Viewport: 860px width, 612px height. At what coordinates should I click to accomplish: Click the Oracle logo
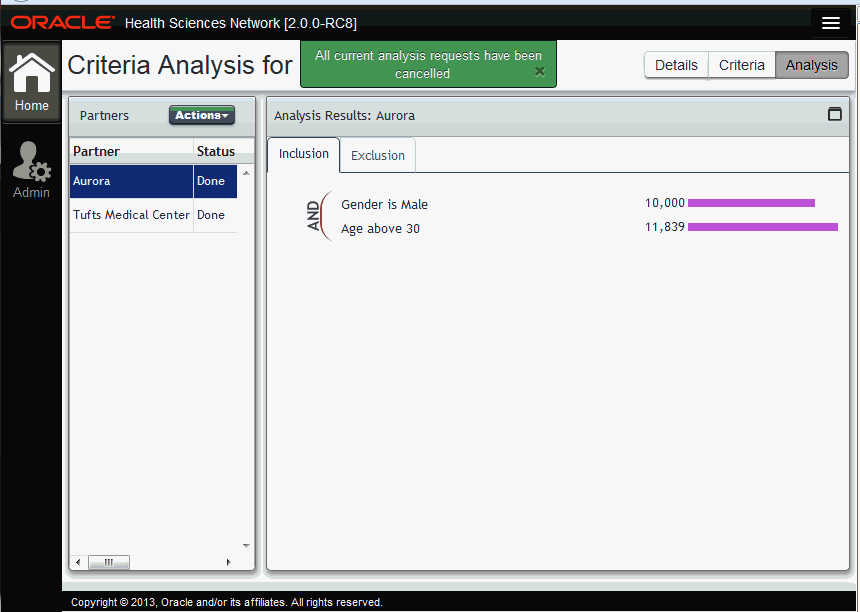pos(63,22)
